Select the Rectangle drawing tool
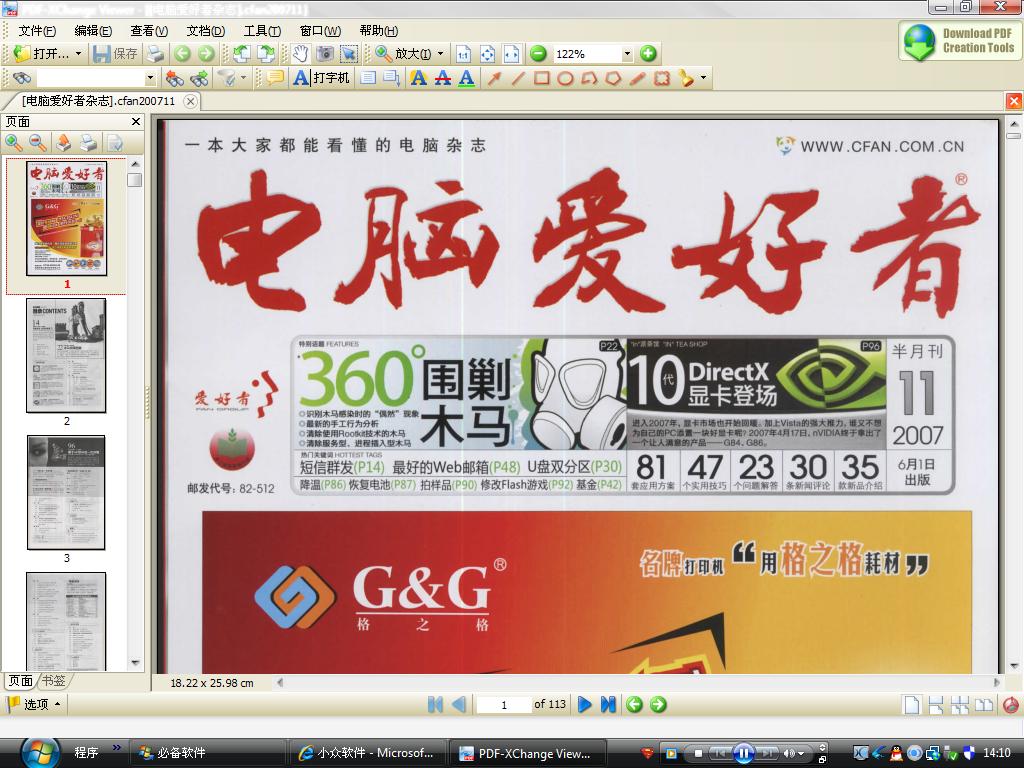This screenshot has width=1024, height=768. [541, 78]
